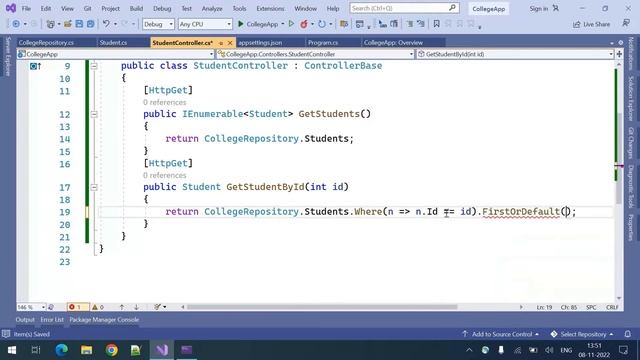Open the Package Manager Console tab
Image resolution: width=640 pixels, height=360 pixels.
point(104,320)
